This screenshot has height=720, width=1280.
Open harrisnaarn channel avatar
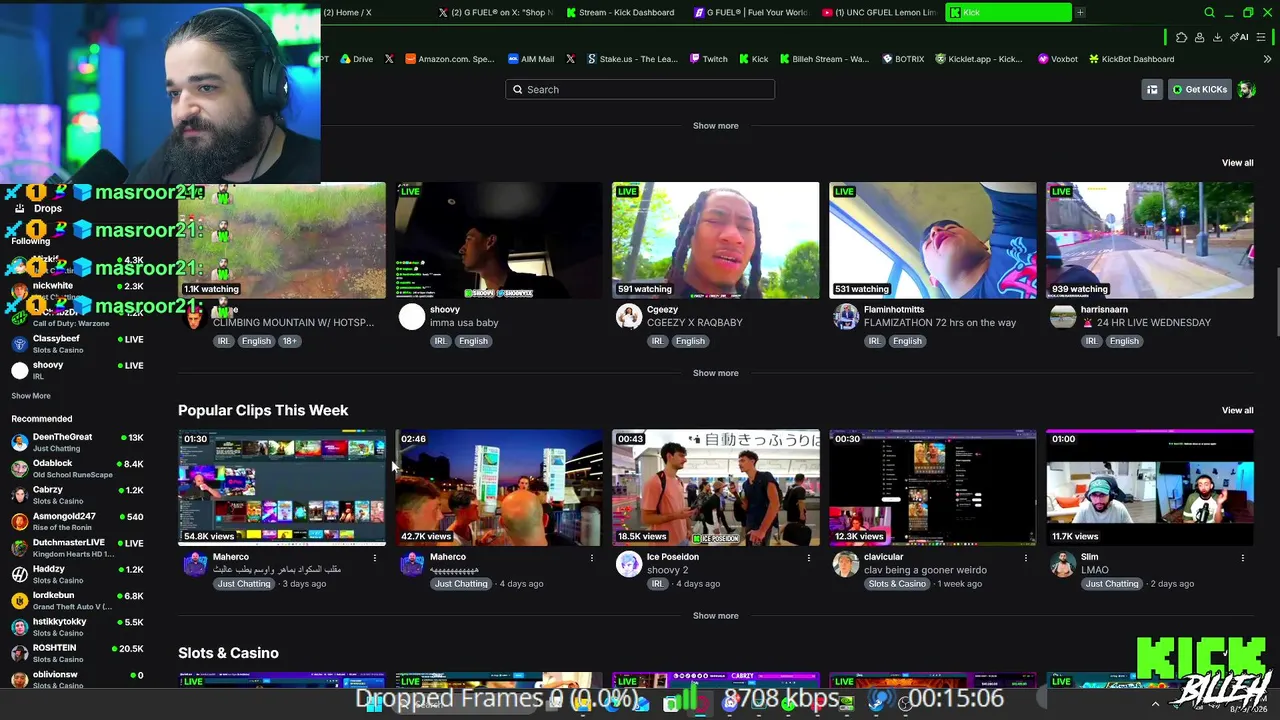[1063, 317]
